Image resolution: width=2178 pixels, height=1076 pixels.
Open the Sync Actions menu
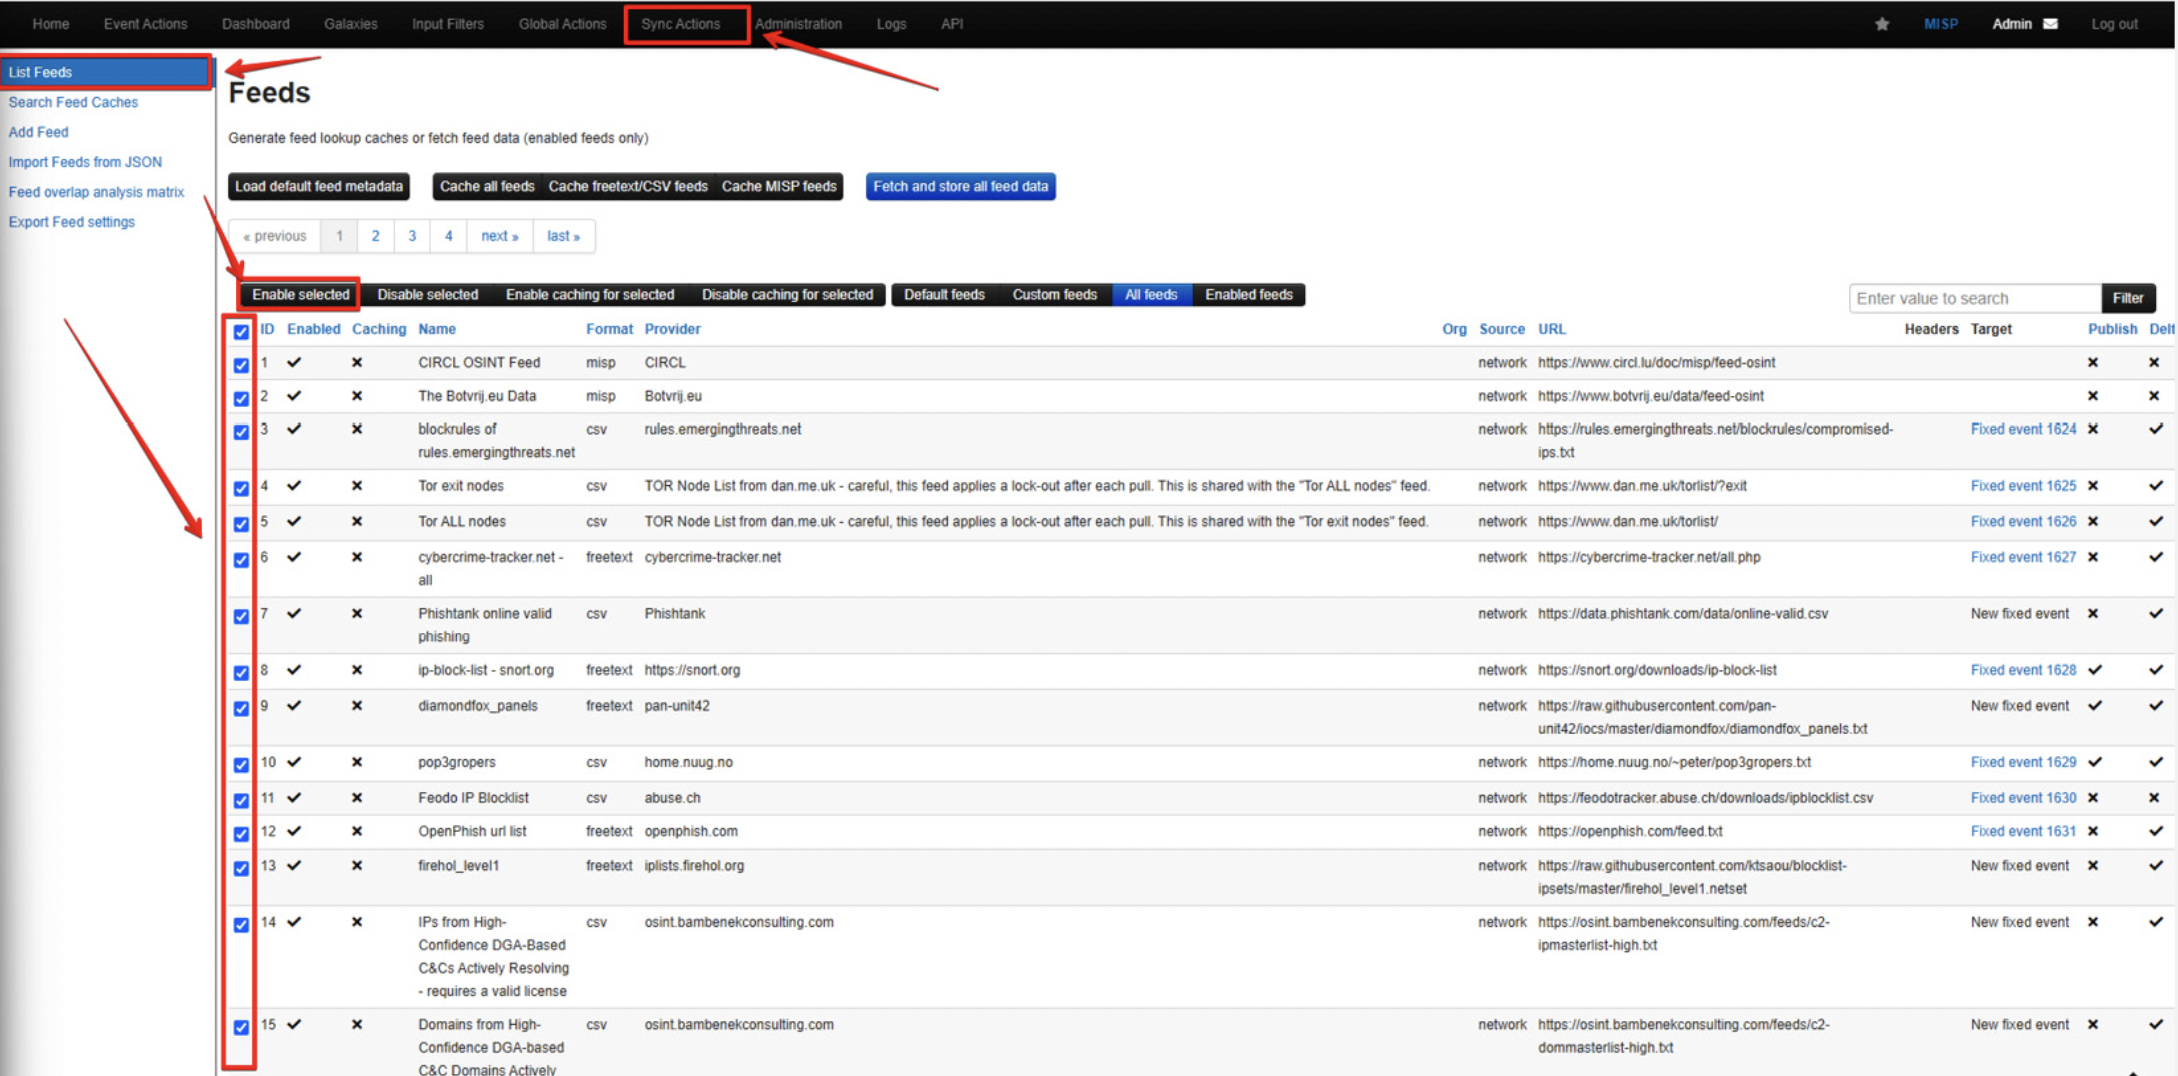680,24
